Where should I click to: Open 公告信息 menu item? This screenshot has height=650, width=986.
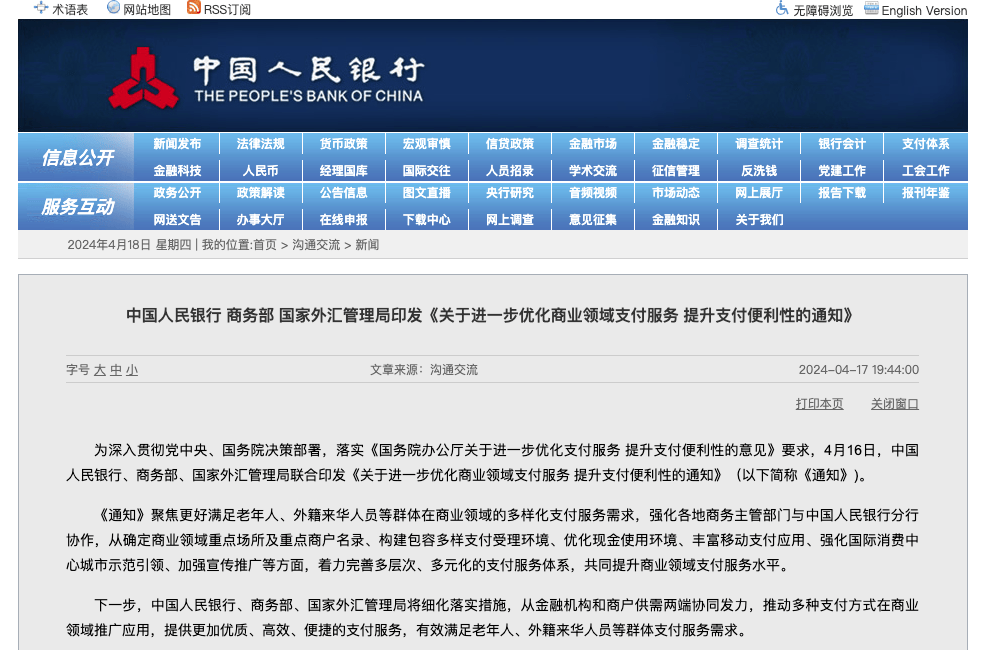(343, 193)
